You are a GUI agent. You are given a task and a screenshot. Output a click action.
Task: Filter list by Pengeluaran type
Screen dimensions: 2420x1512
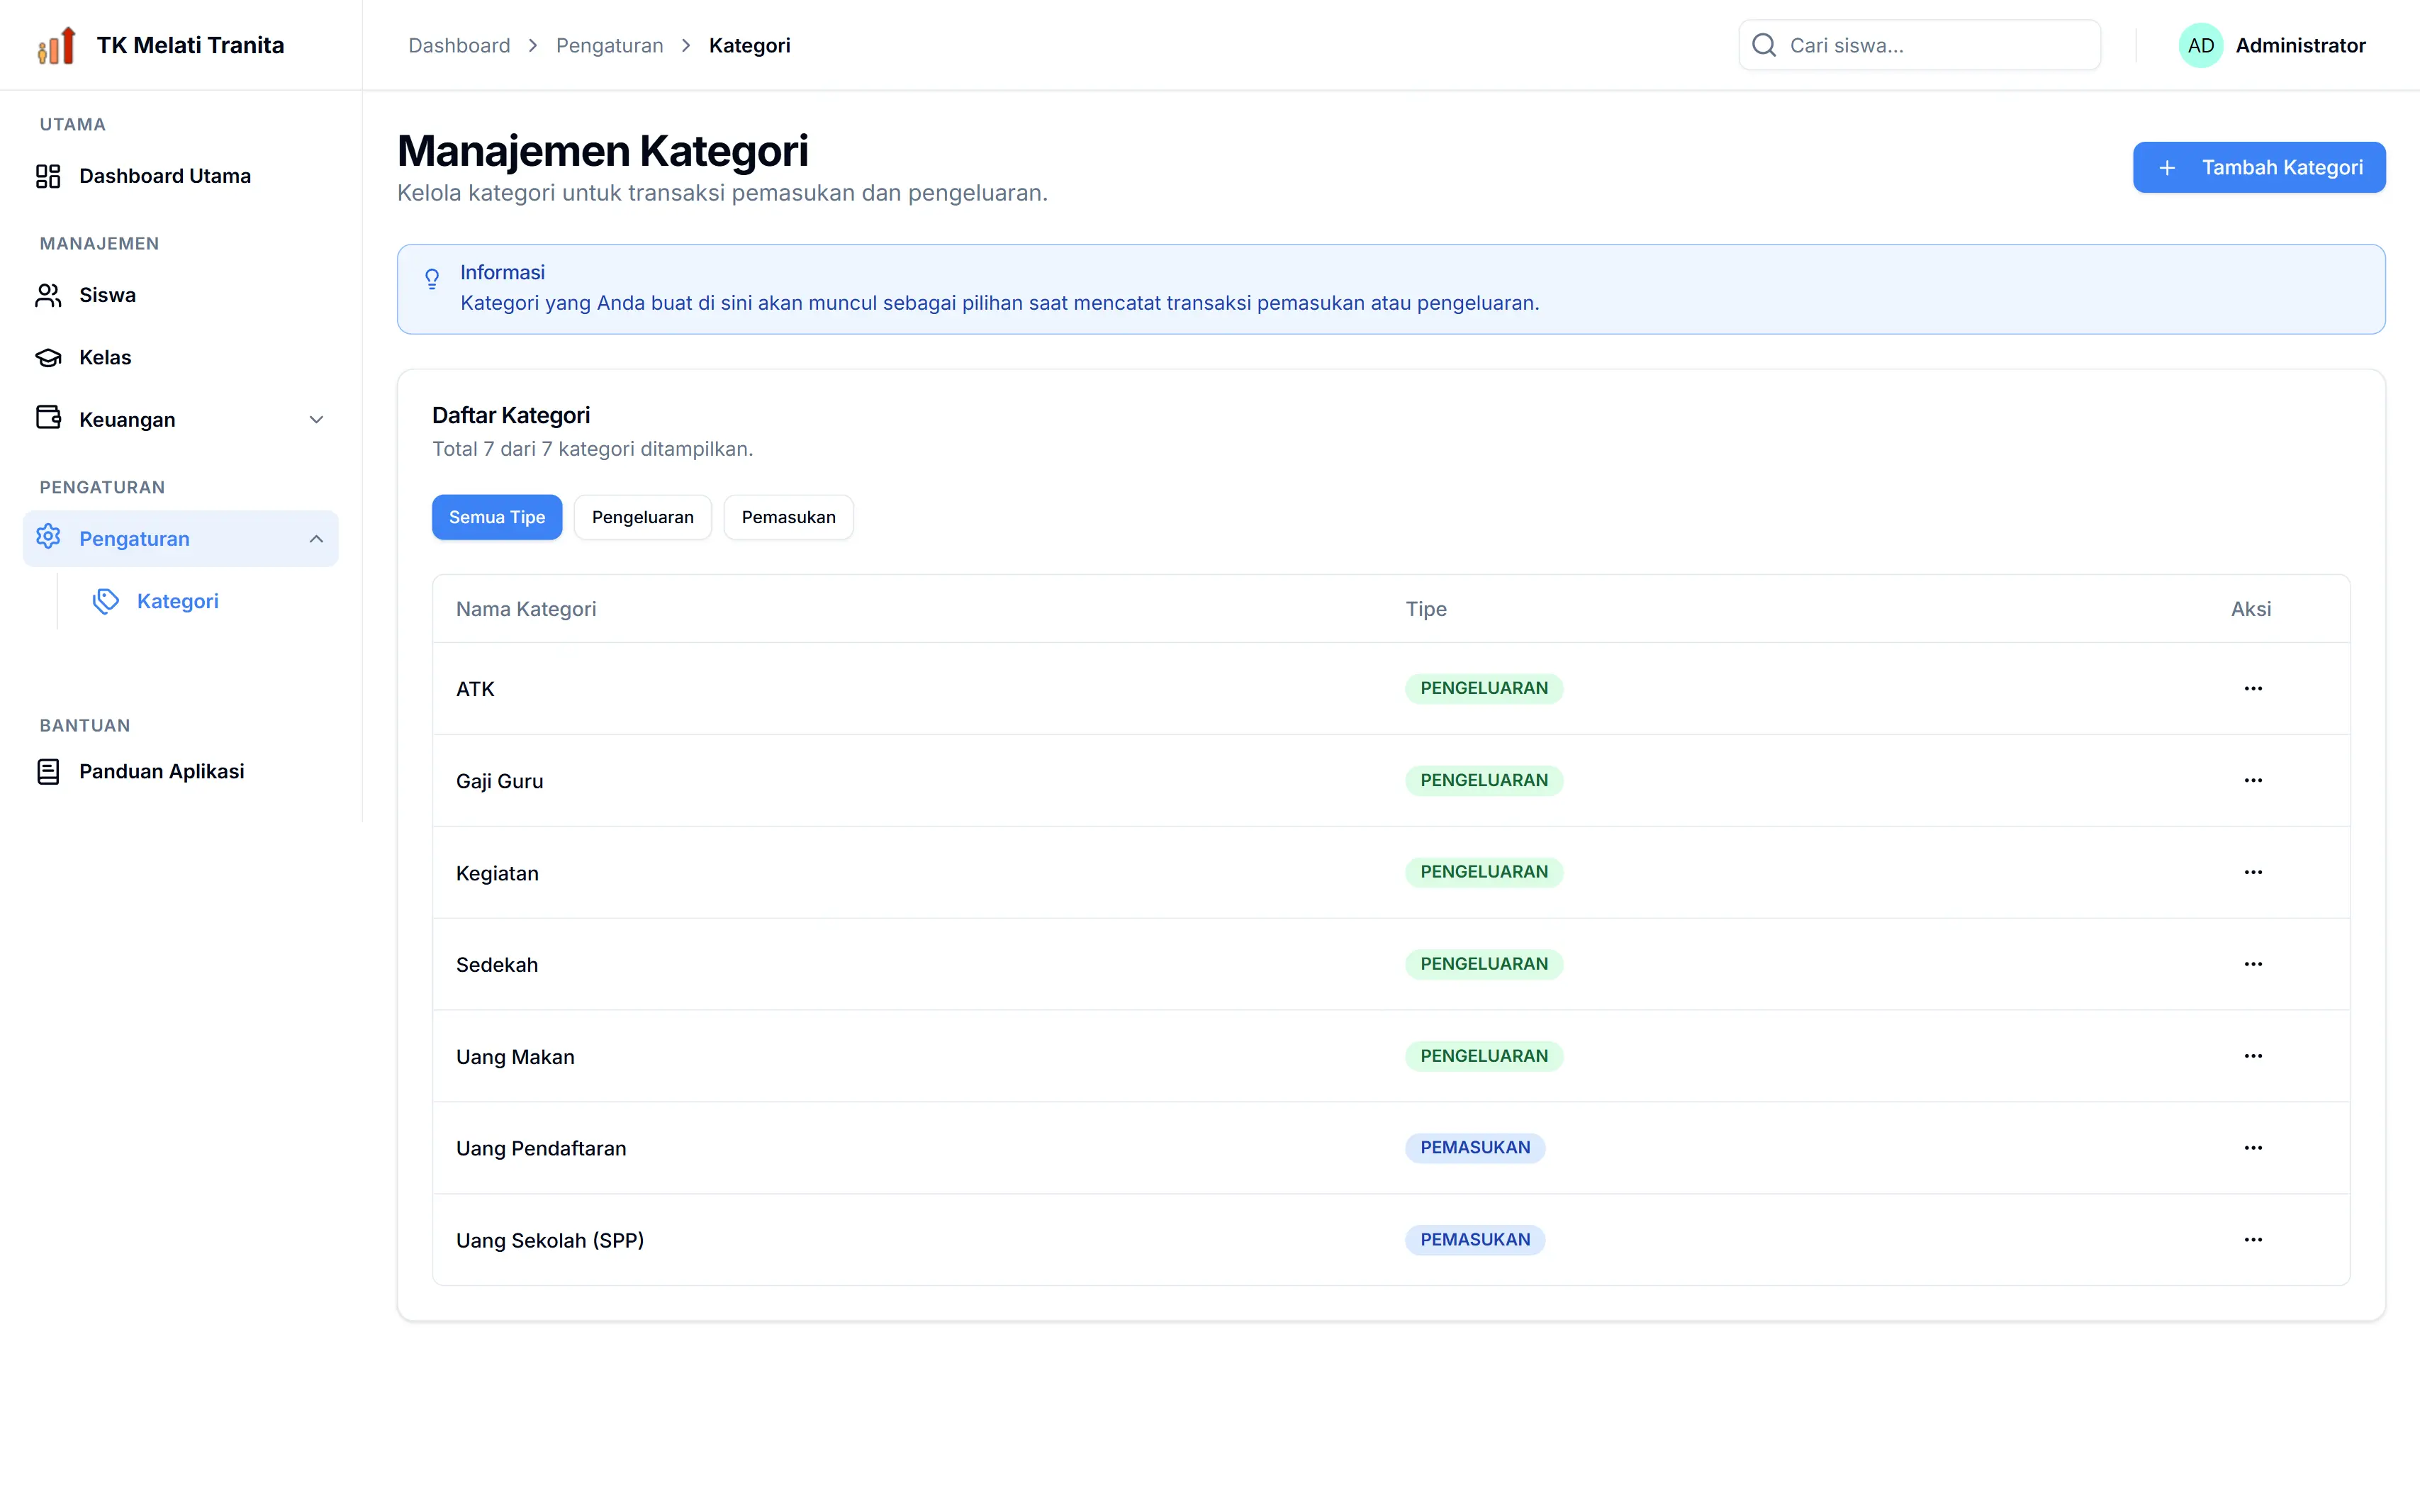642,517
